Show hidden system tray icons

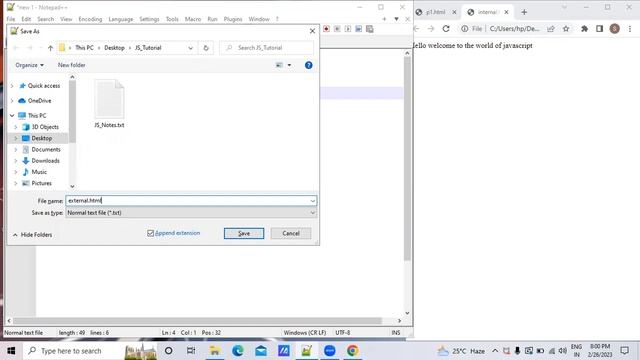[x=495, y=351]
